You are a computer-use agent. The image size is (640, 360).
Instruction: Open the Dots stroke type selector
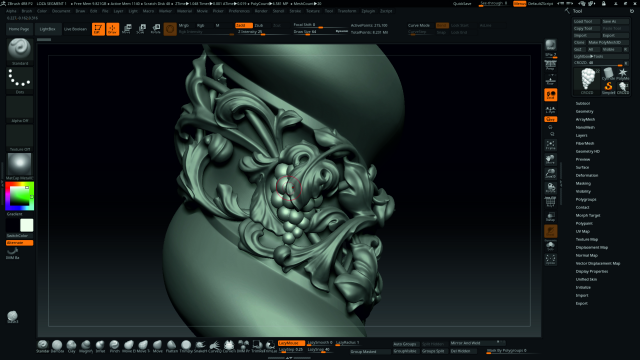click(19, 80)
